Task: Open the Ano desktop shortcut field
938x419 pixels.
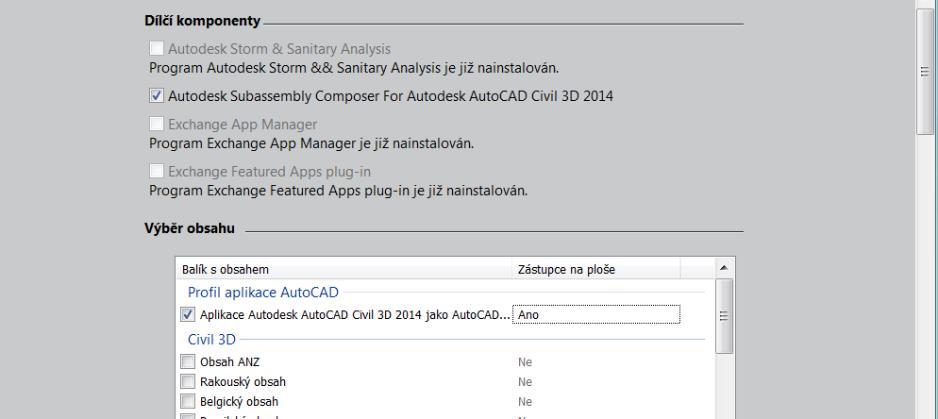Action: tap(596, 314)
